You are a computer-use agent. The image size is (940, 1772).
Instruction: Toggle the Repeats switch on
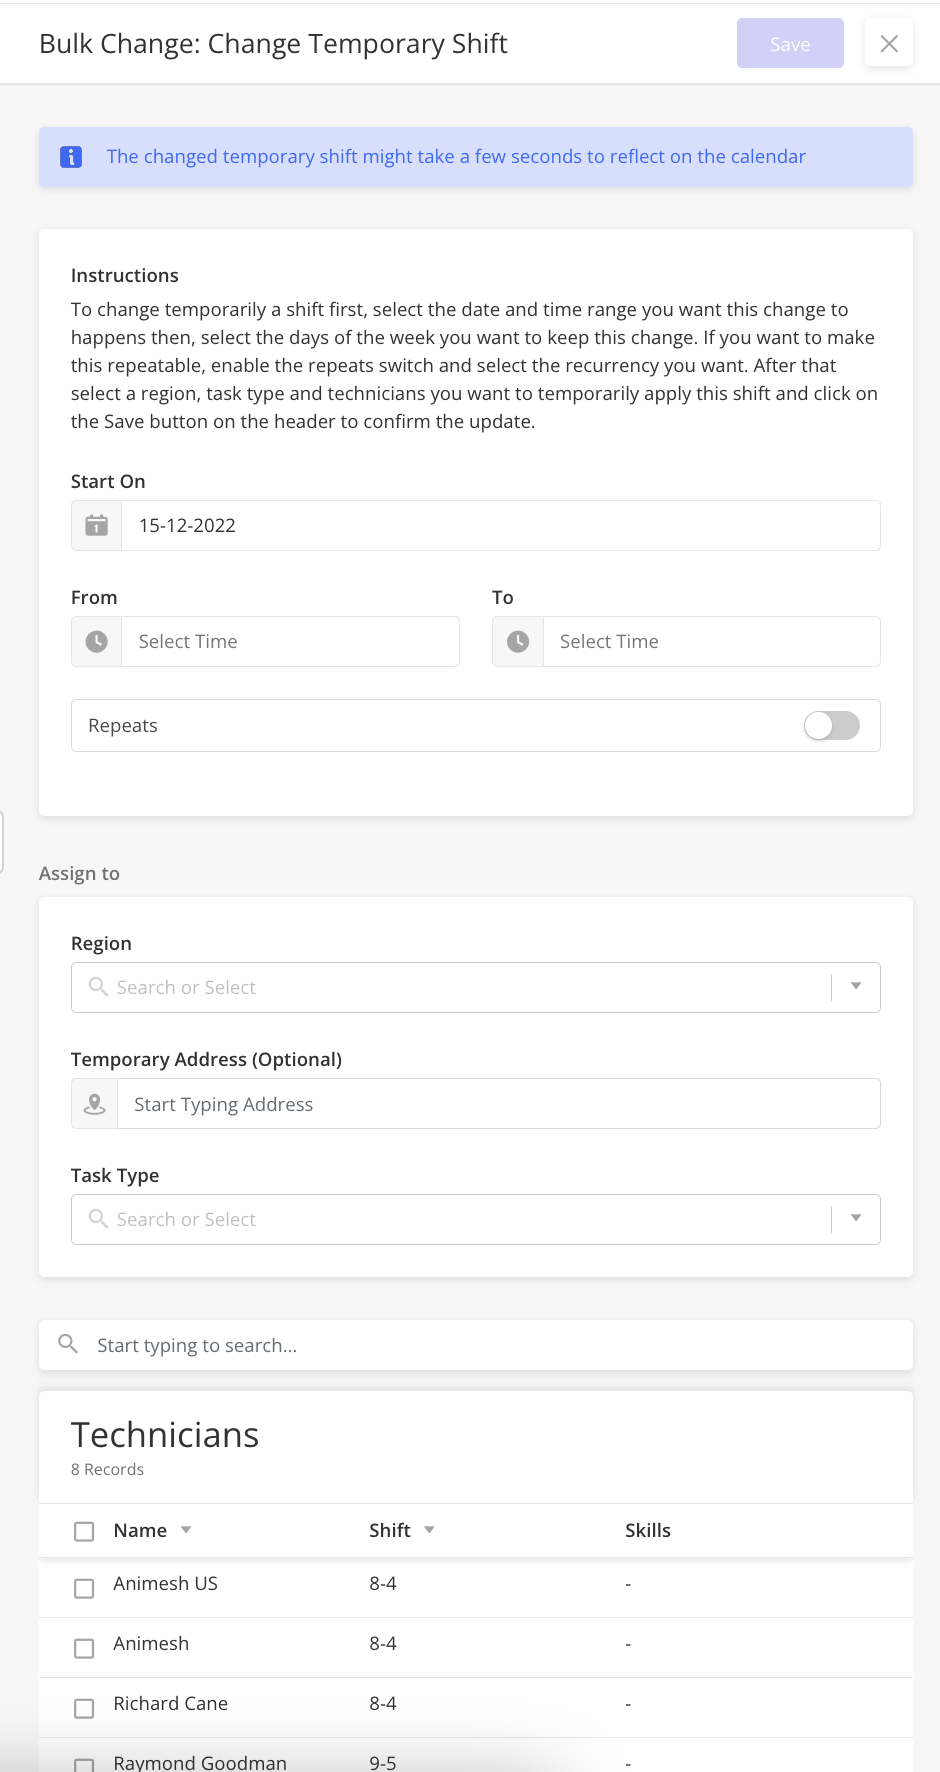(832, 725)
